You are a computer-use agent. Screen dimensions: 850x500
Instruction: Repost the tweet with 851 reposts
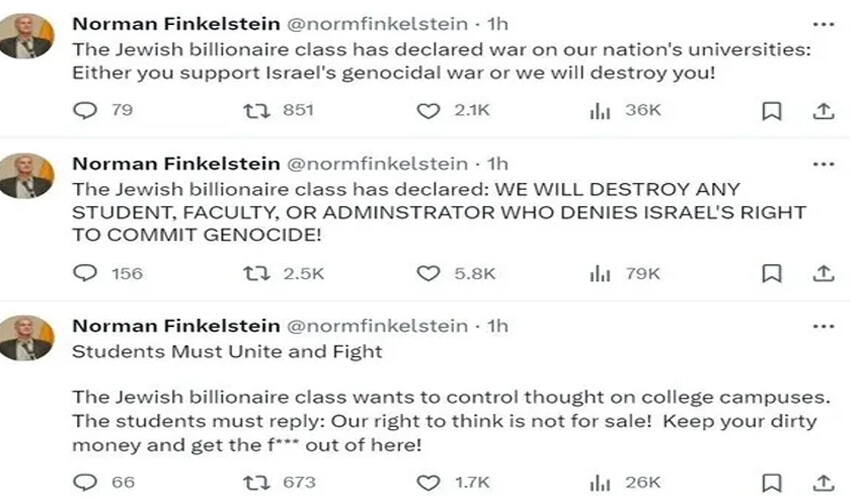pyautogui.click(x=255, y=110)
